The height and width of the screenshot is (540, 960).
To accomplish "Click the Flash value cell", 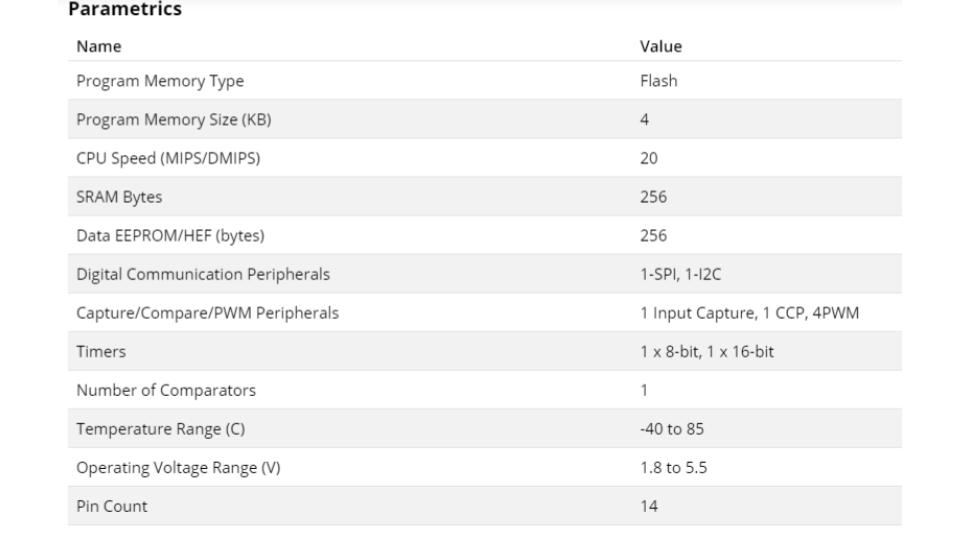I will (x=658, y=81).
